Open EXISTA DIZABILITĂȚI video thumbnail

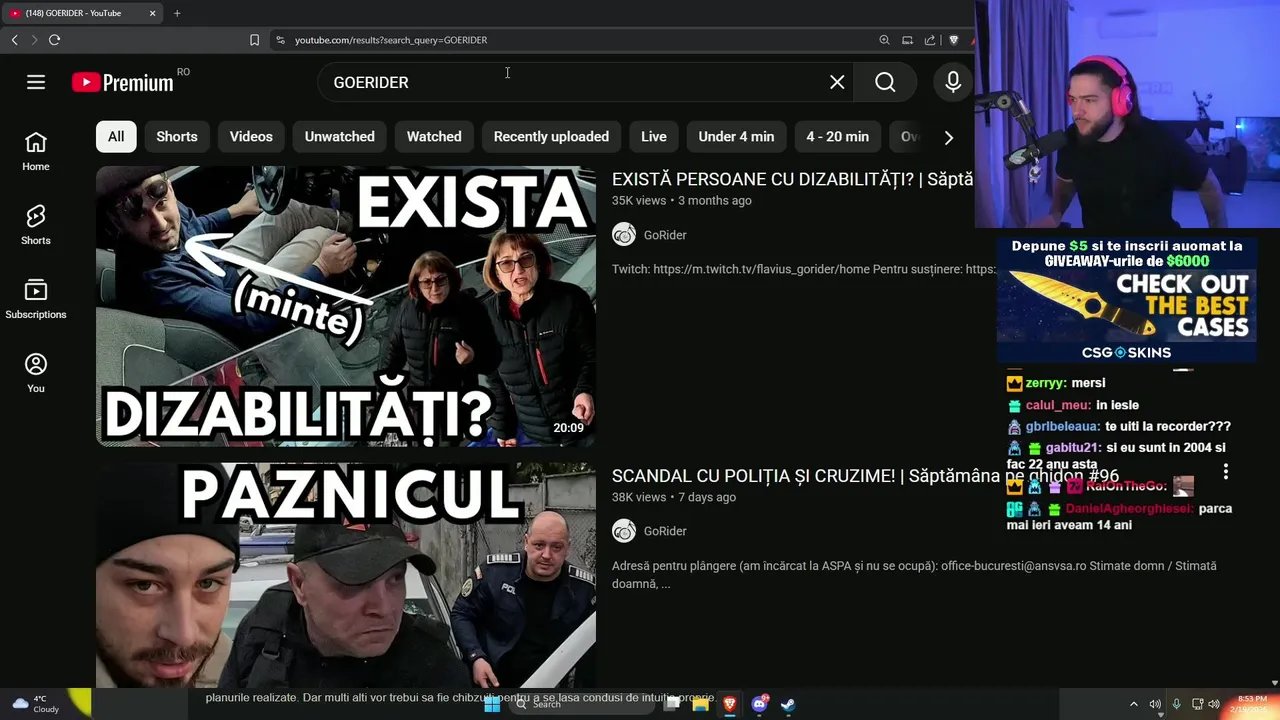pos(346,306)
